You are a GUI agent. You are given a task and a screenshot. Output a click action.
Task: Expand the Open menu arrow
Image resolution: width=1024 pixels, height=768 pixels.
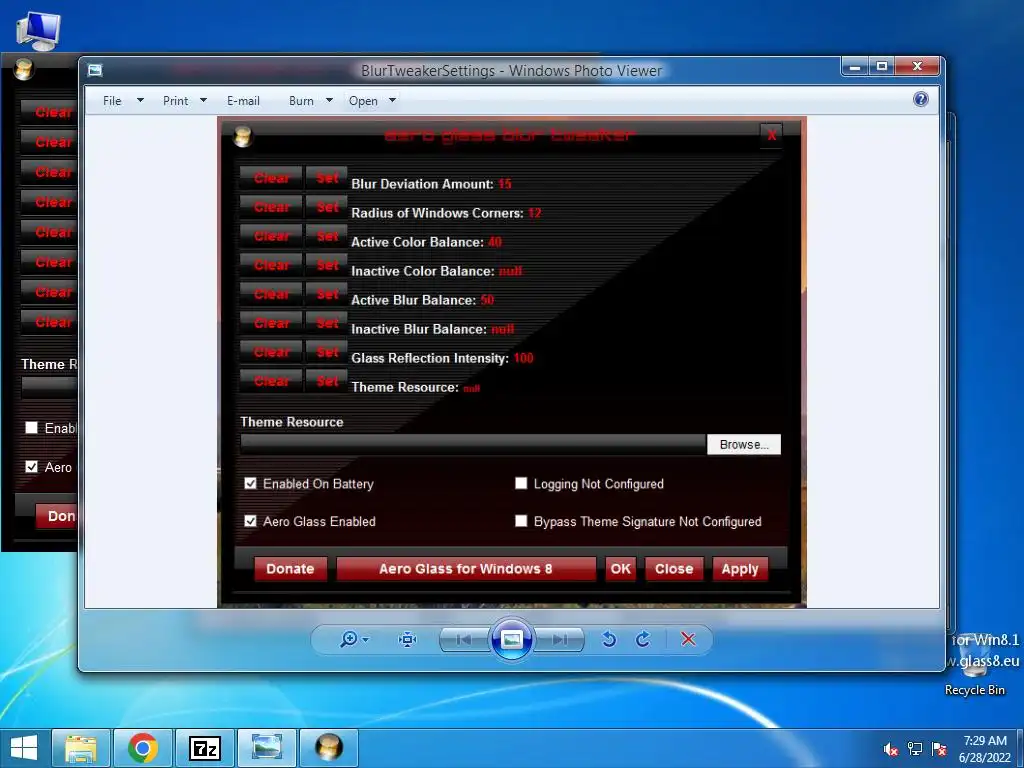coord(392,101)
